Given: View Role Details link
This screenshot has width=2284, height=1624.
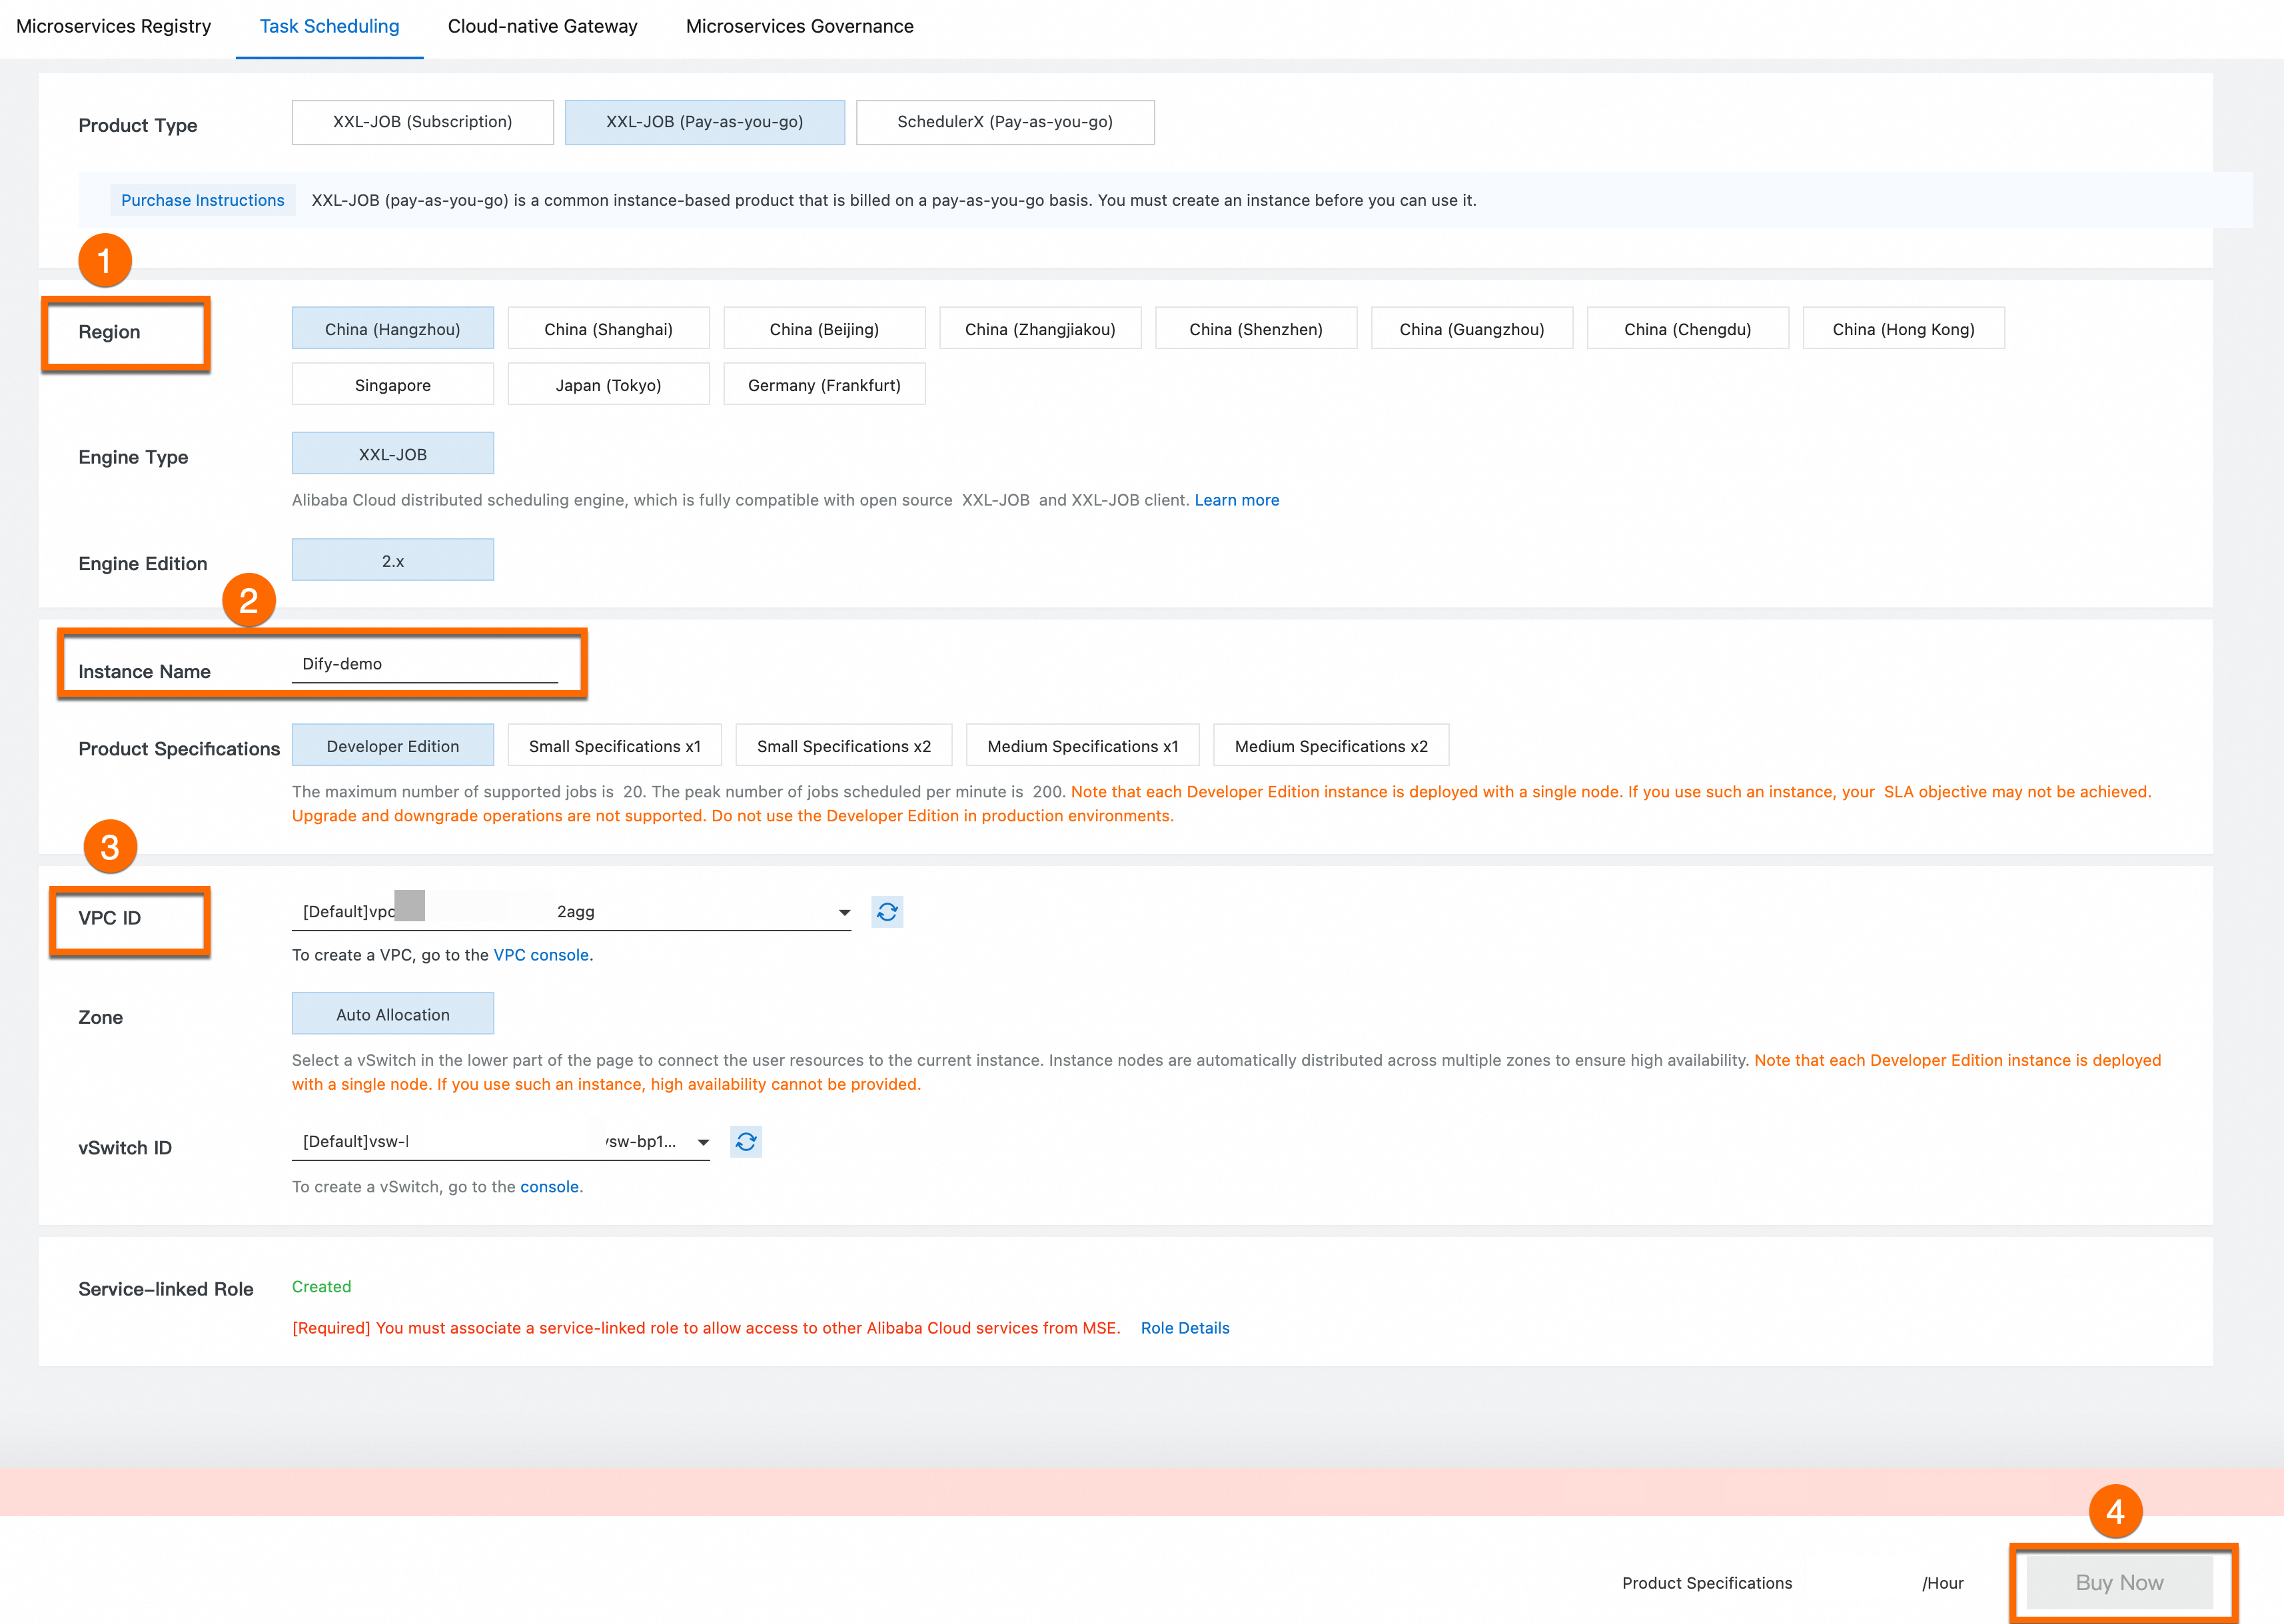Looking at the screenshot, I should click(x=1185, y=1328).
